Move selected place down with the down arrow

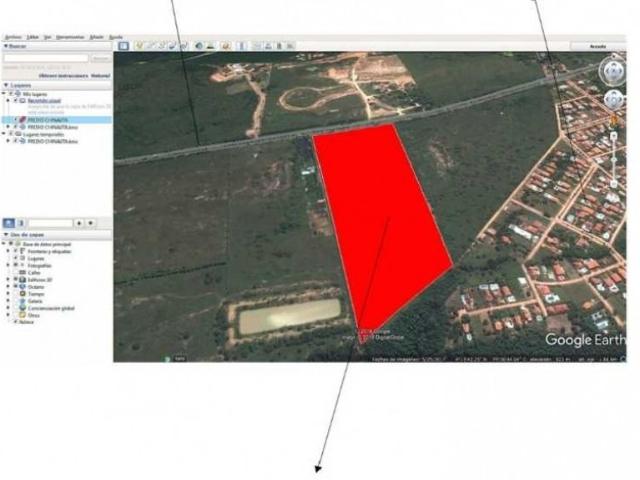(x=91, y=223)
